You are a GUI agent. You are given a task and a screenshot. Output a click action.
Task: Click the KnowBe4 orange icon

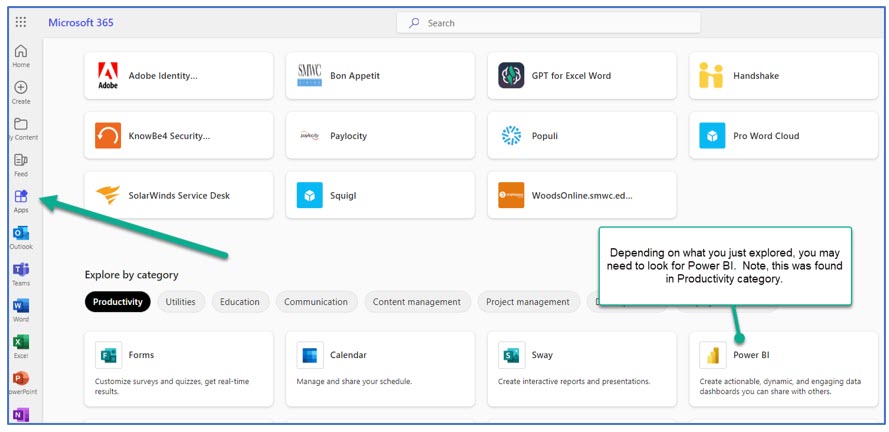coord(108,135)
